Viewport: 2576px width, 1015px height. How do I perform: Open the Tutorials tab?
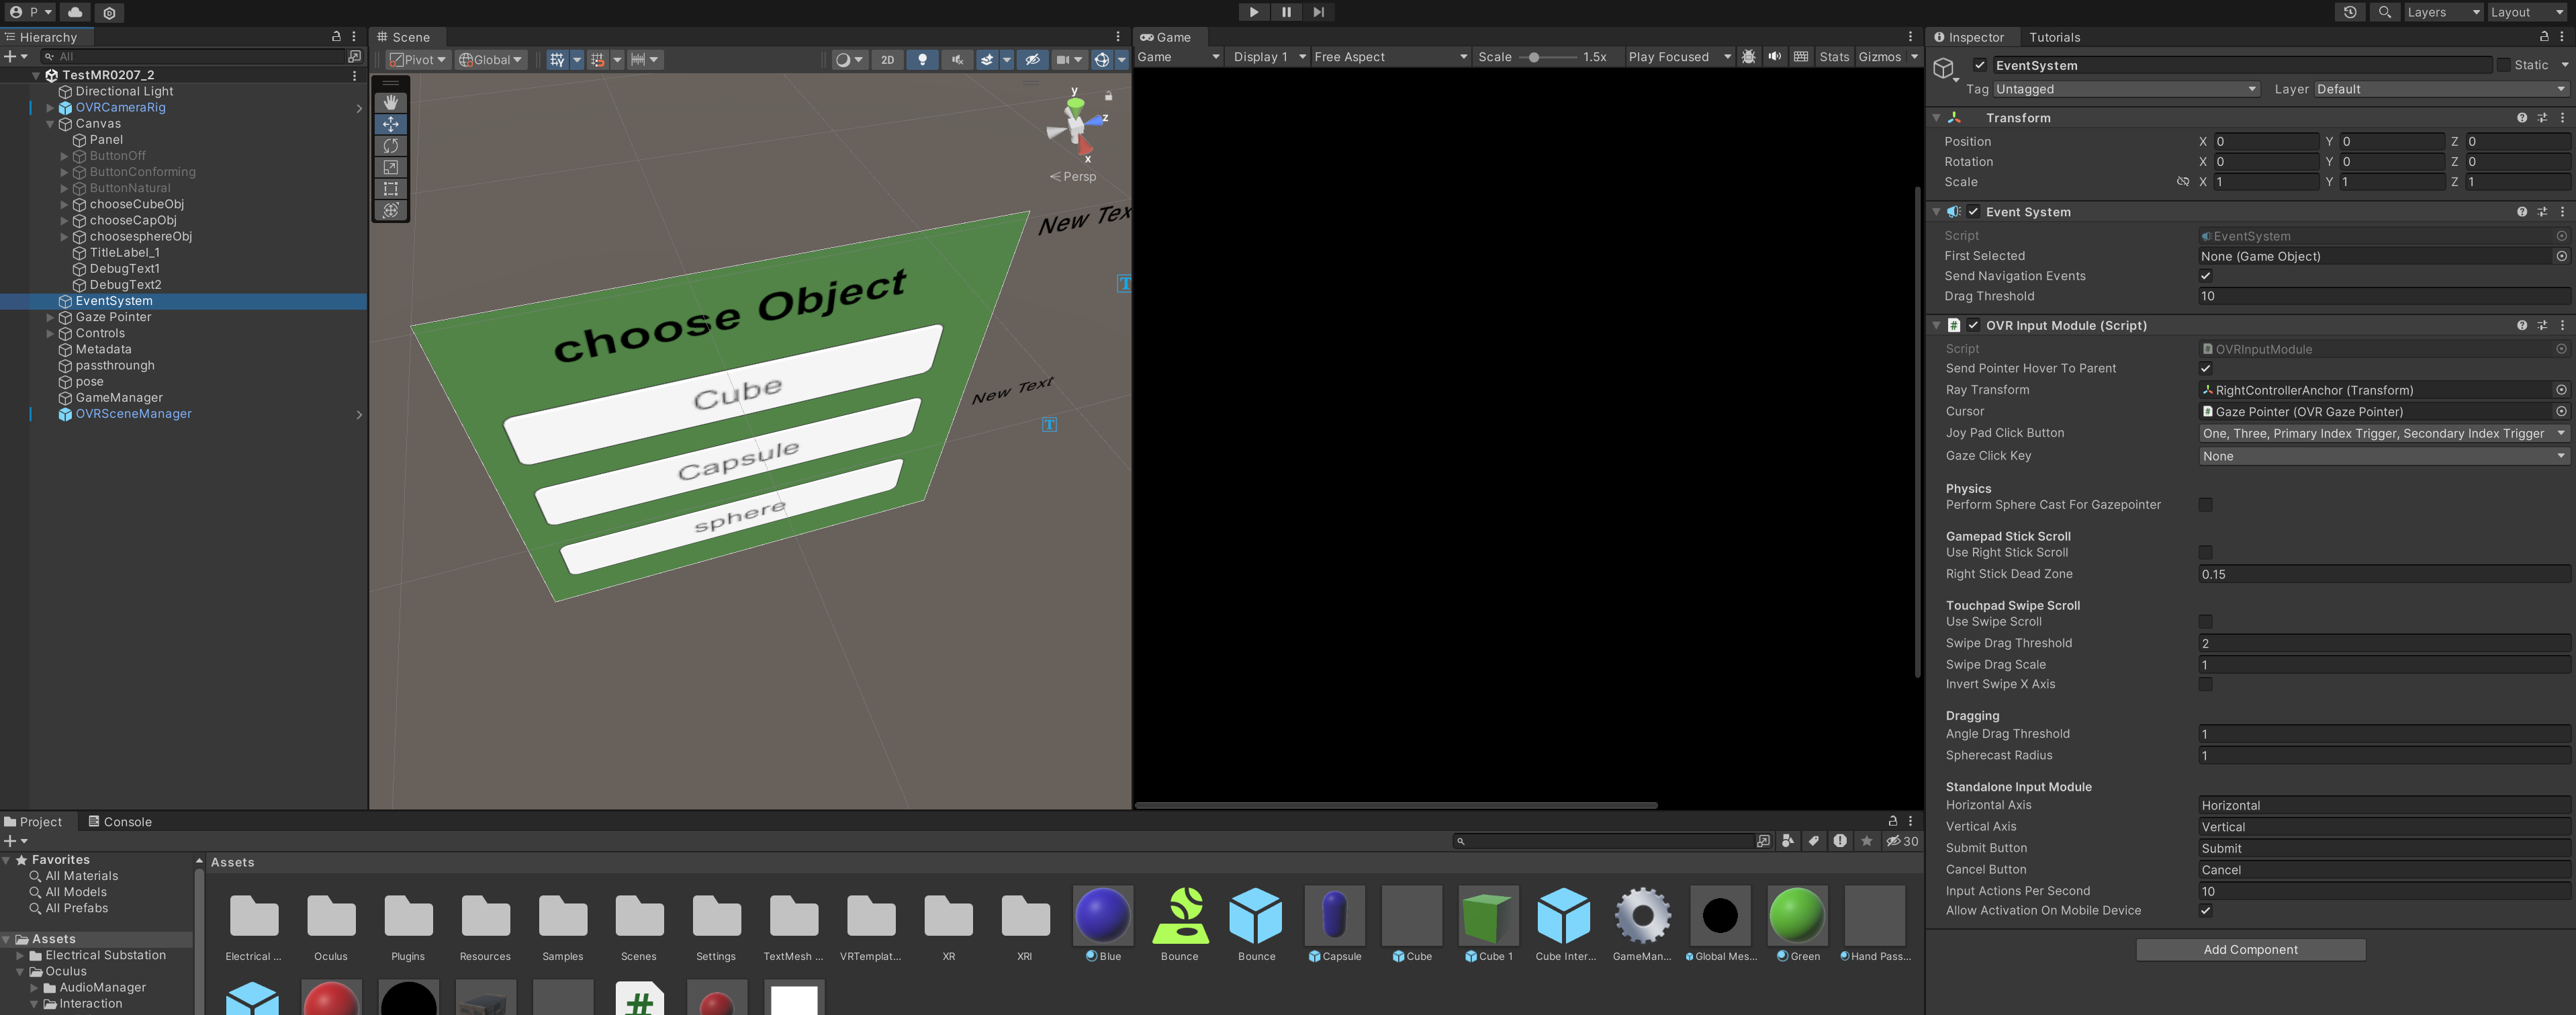pos(2054,37)
